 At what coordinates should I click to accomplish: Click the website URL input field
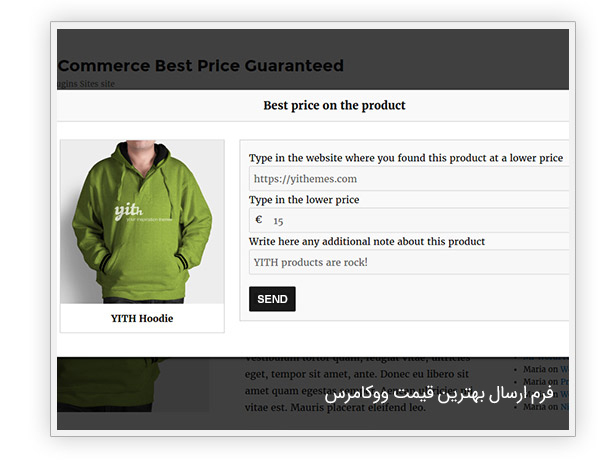click(x=408, y=179)
